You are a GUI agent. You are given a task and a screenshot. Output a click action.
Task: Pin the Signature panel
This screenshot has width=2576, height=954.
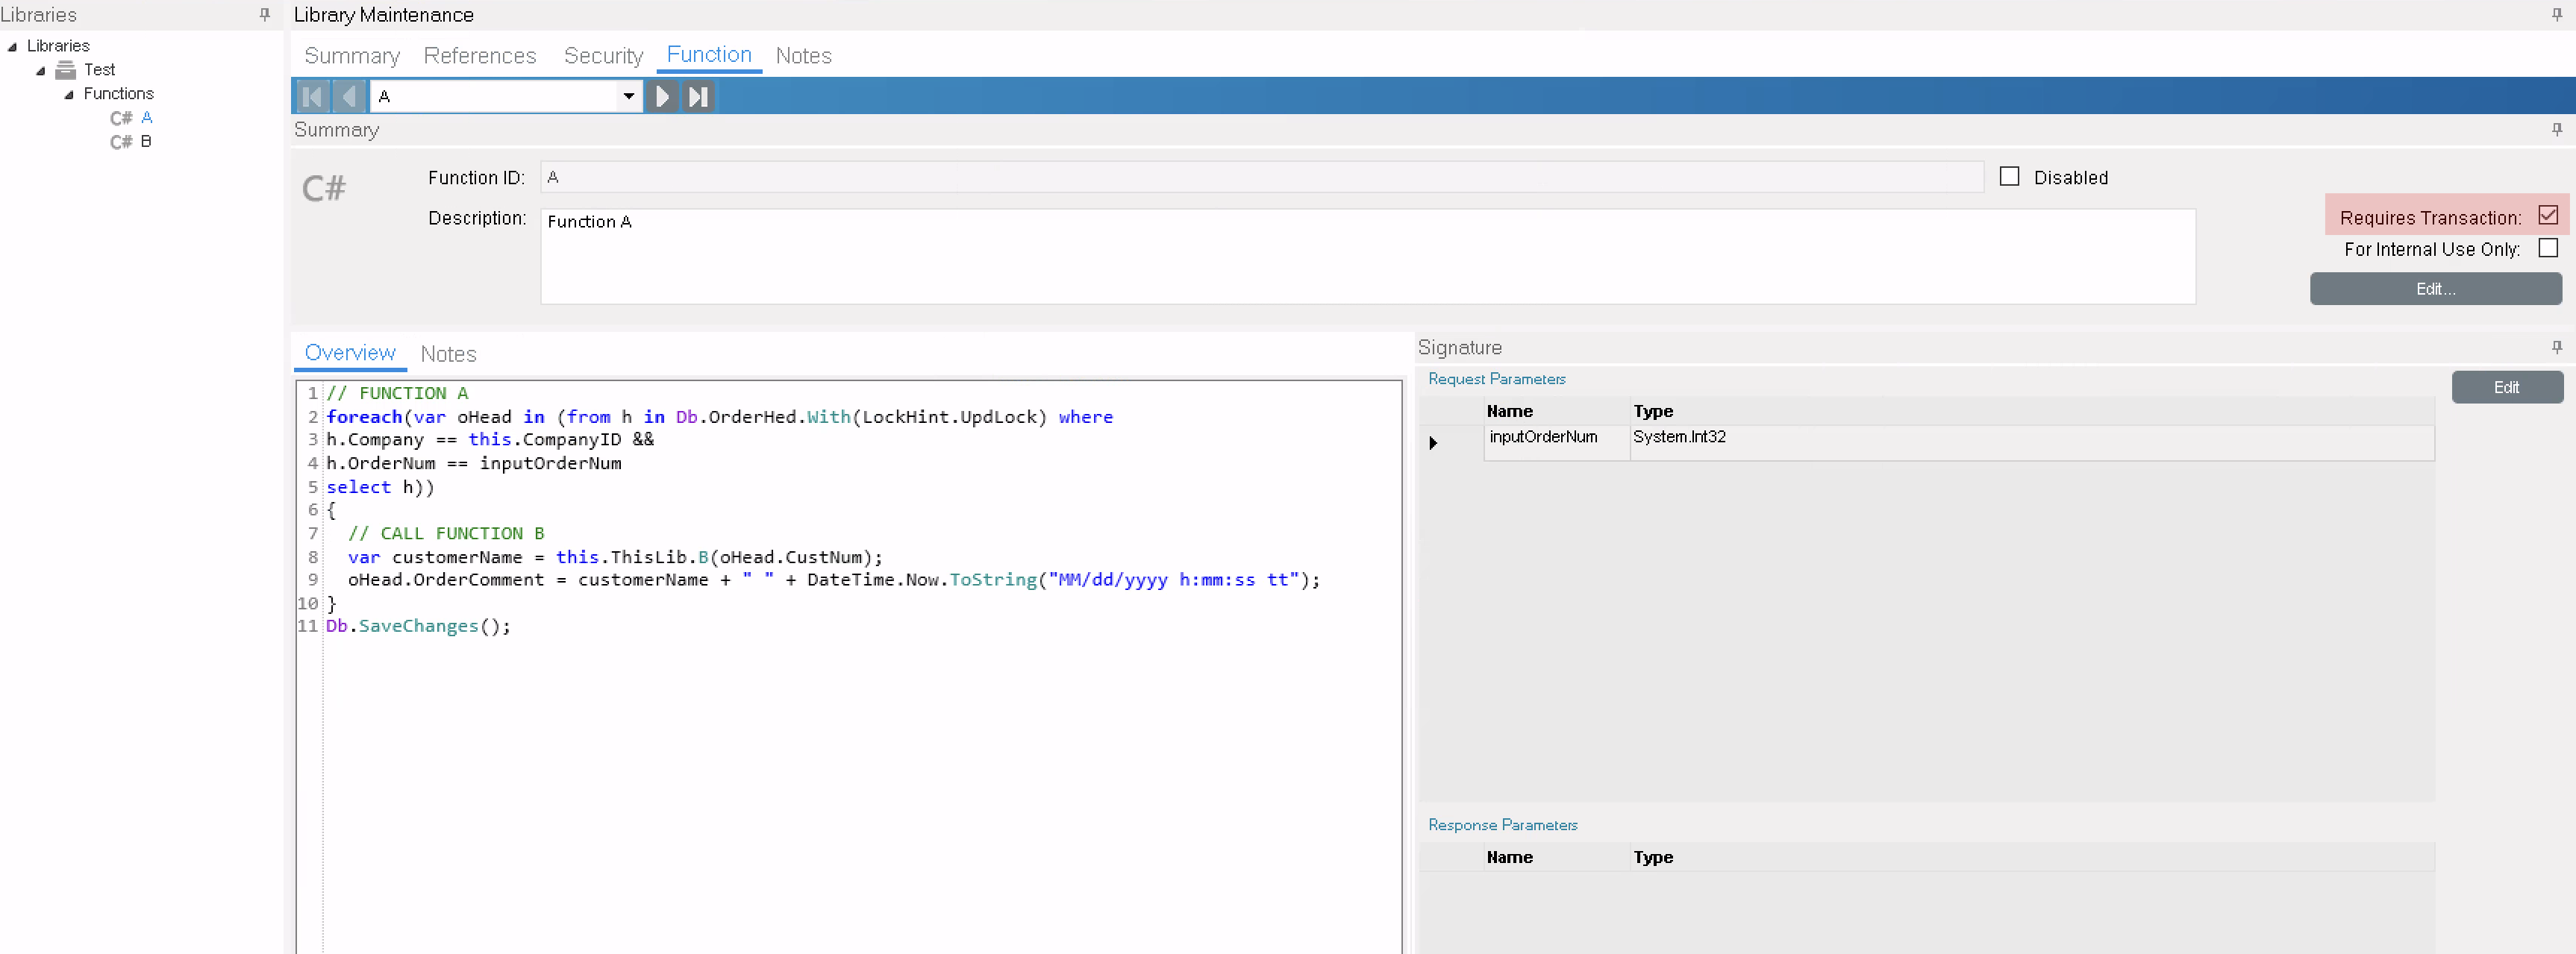pyautogui.click(x=2556, y=347)
